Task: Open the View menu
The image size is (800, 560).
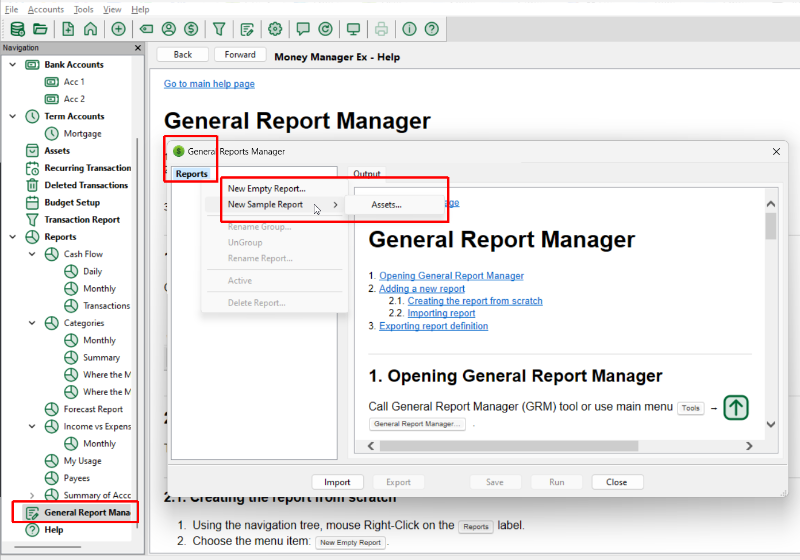Action: (x=112, y=9)
